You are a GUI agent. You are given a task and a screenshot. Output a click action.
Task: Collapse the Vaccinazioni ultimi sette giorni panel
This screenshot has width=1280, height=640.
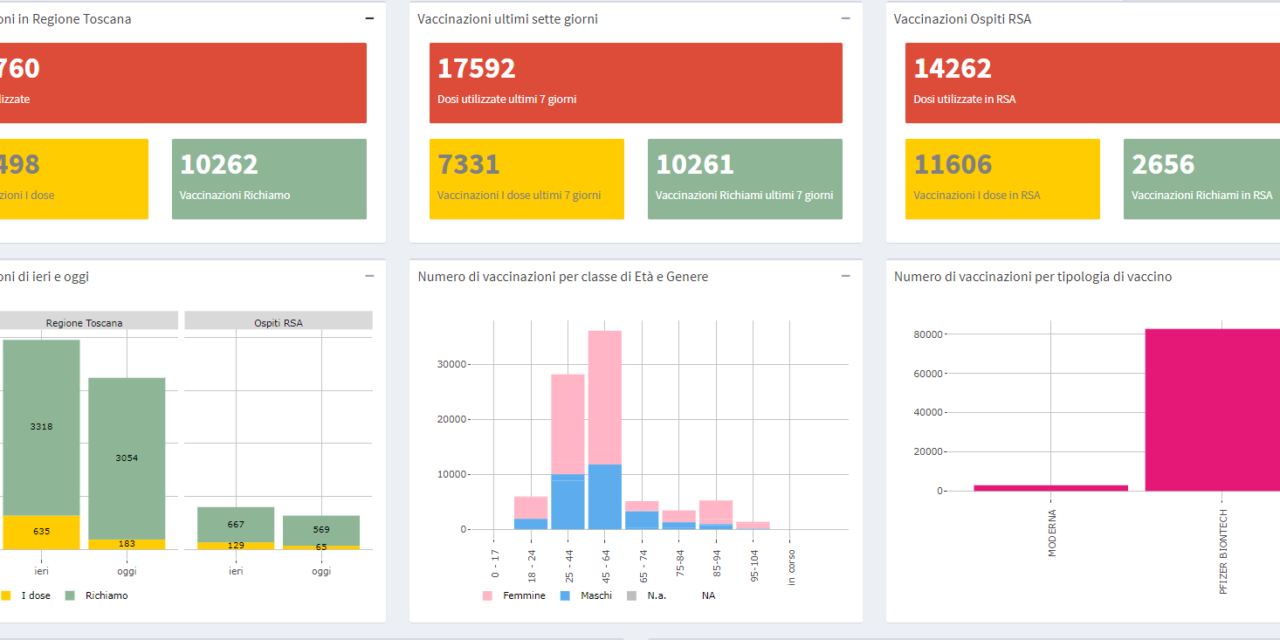(x=845, y=18)
